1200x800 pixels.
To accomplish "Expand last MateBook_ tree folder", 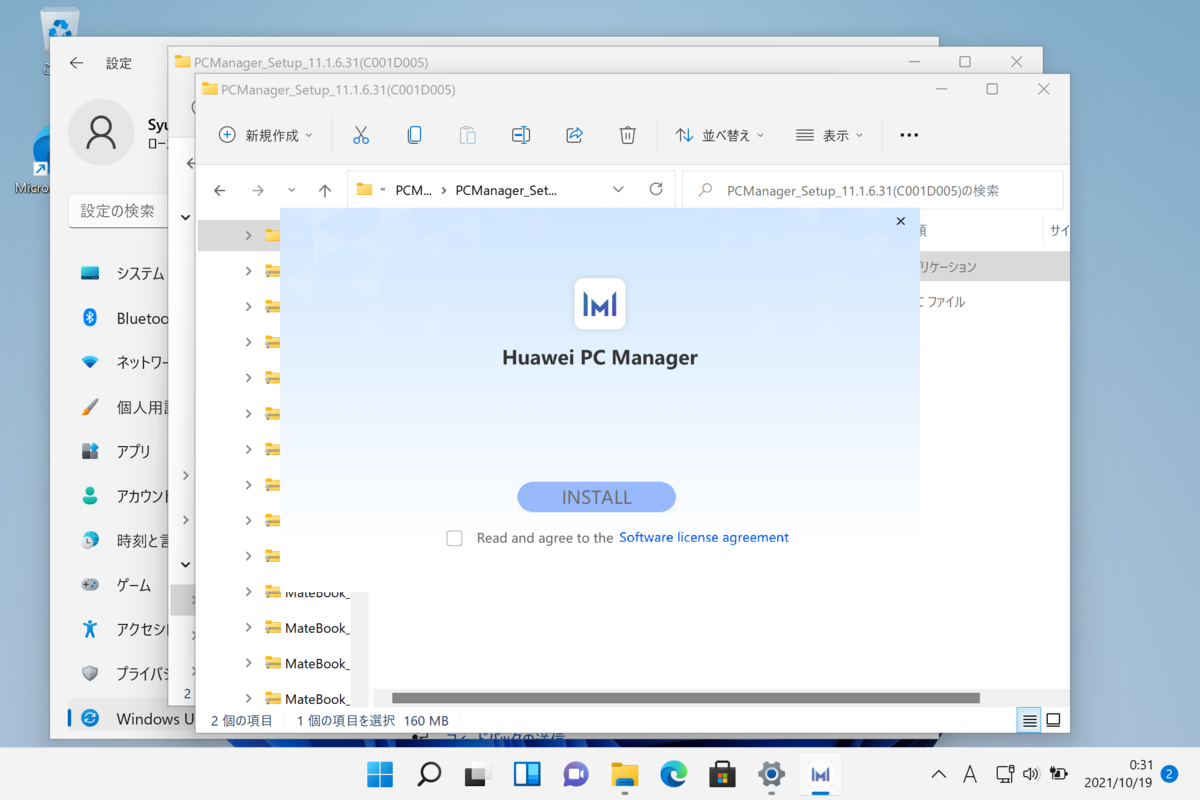I will coord(248,698).
